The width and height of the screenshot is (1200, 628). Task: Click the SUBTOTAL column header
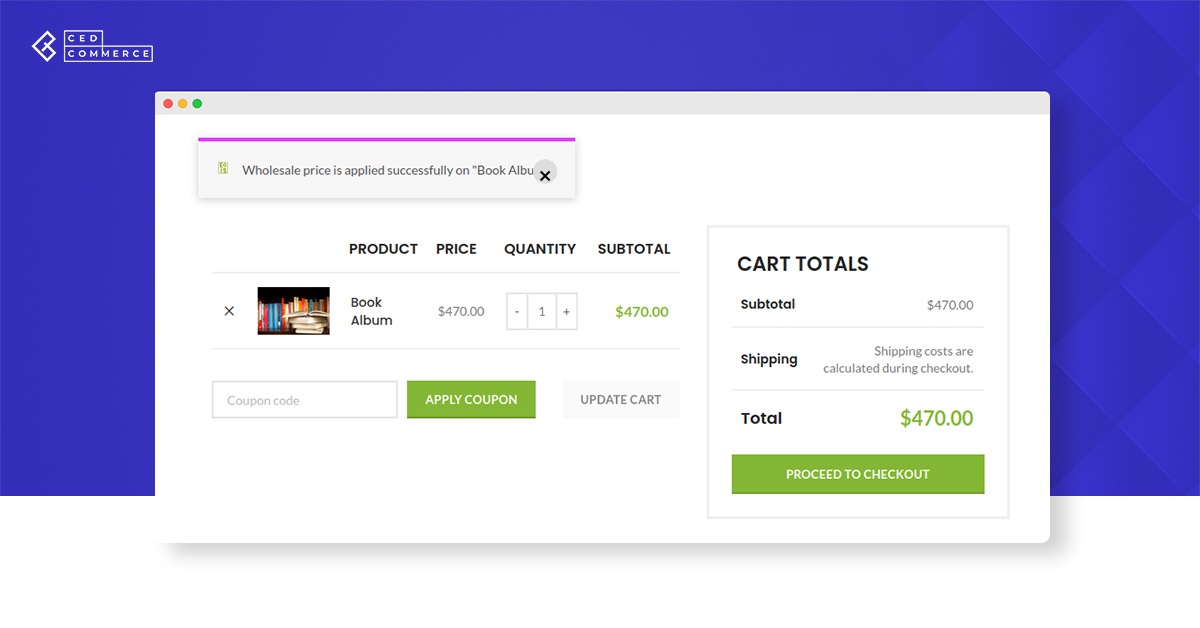pos(634,249)
